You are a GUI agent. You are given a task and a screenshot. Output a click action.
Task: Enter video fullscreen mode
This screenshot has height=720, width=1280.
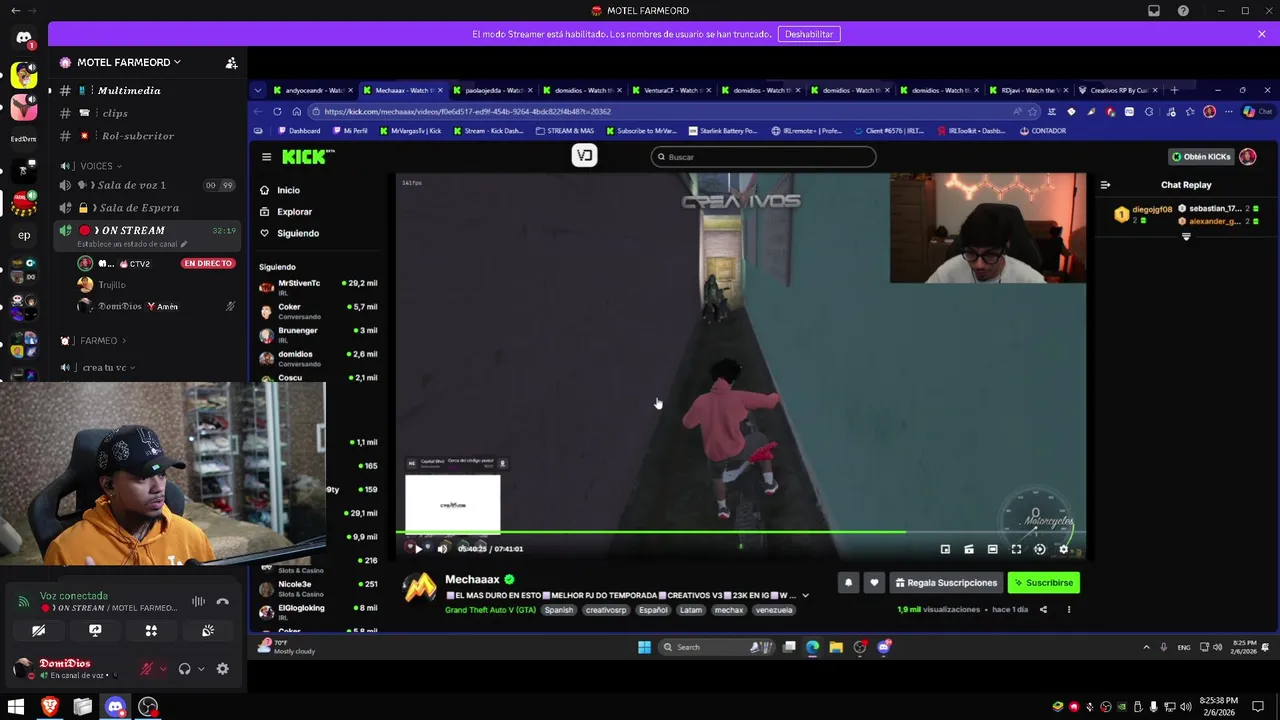coord(1016,549)
